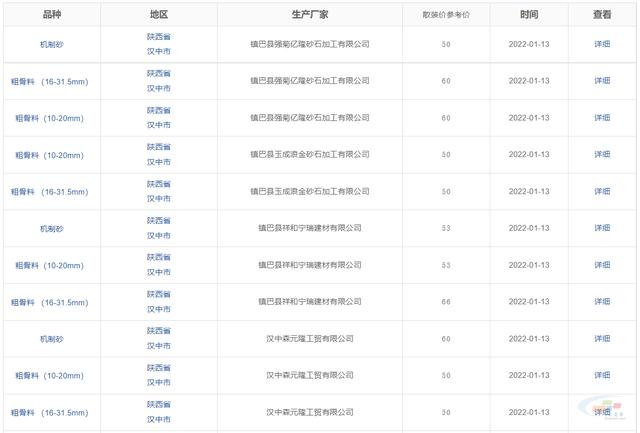The height and width of the screenshot is (433, 640).
Task: Click 机制砂 link for 汉中森元隆工贸
Action: point(52,339)
